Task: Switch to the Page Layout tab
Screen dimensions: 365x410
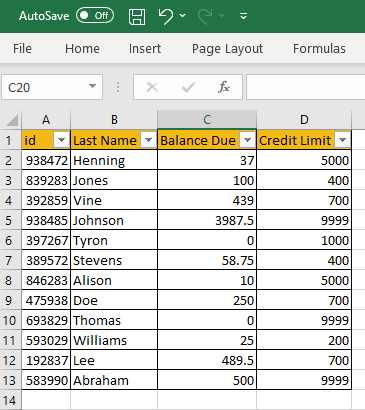Action: (227, 49)
